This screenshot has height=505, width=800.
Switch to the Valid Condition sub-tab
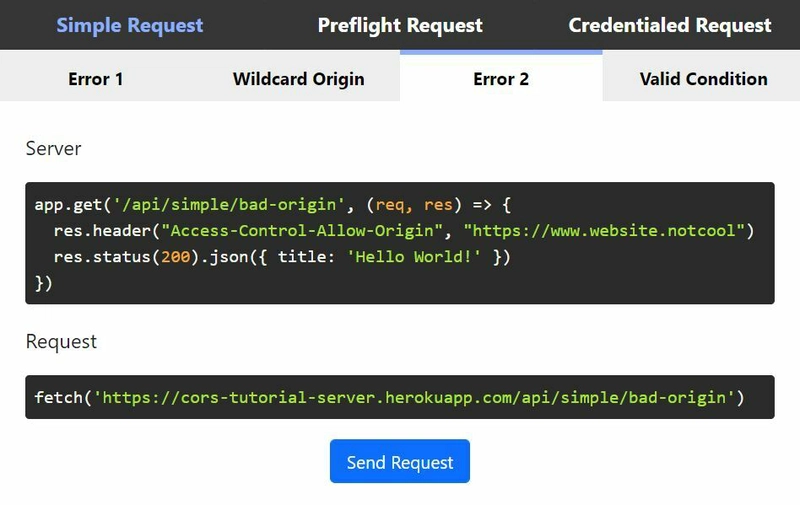tap(704, 79)
